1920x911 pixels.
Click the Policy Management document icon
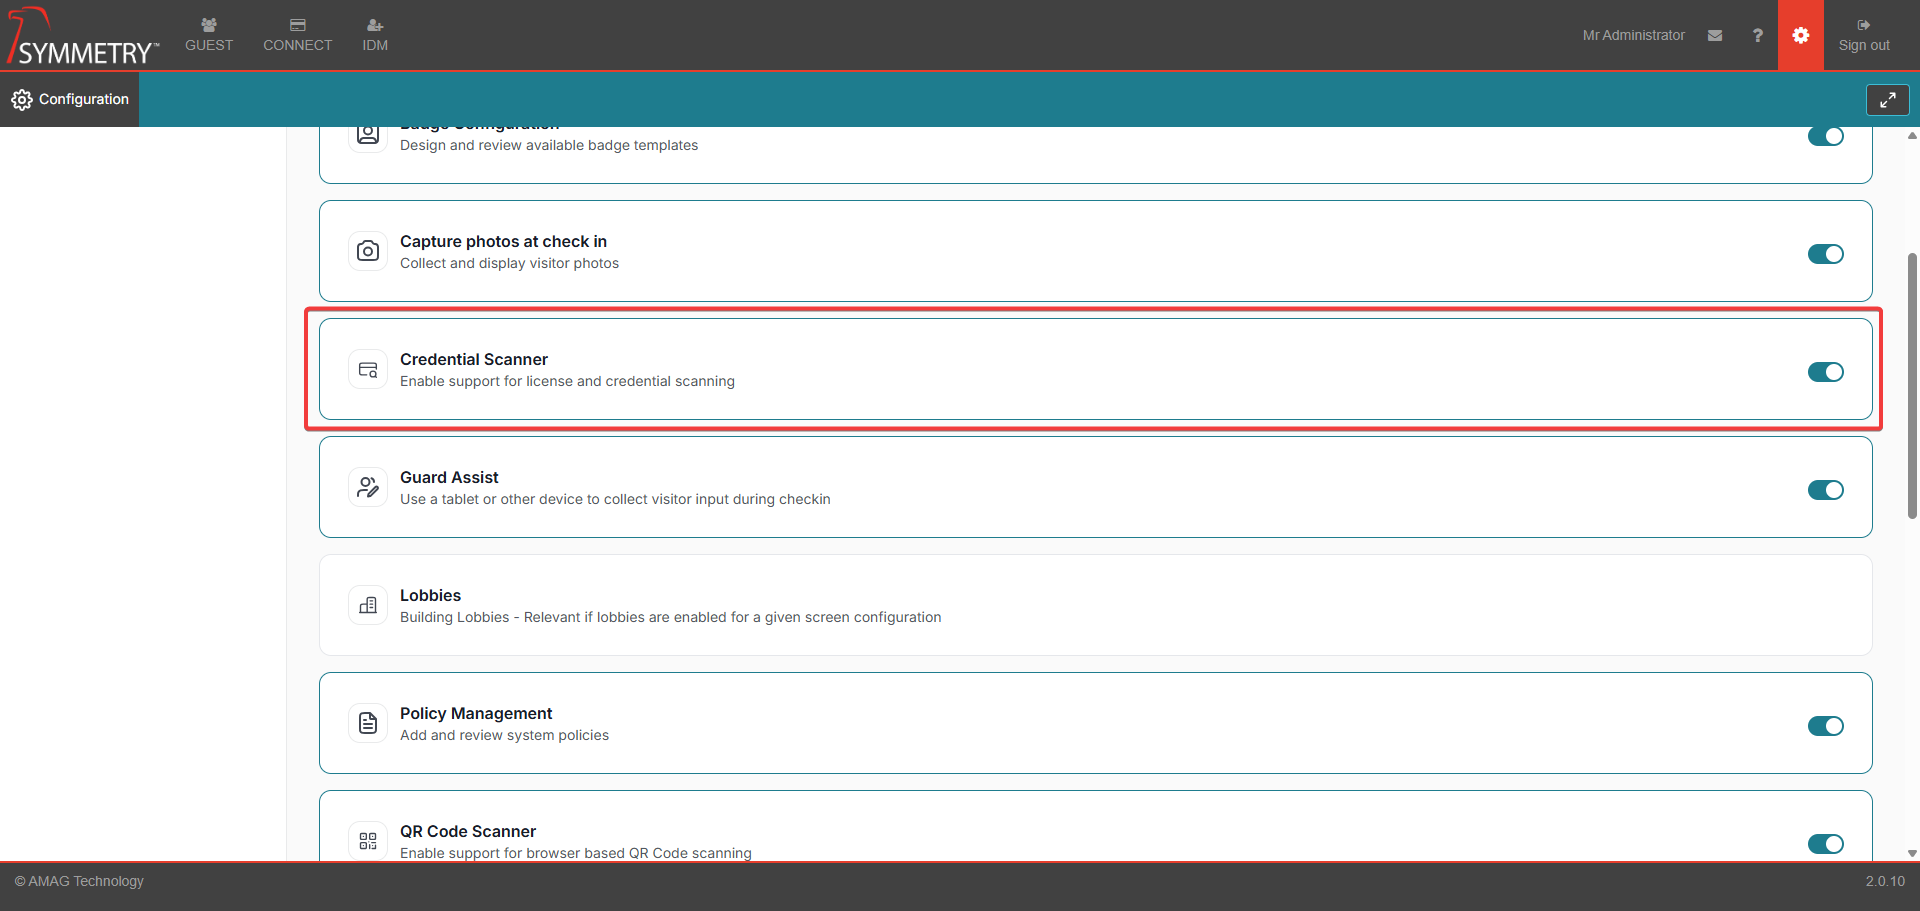pyautogui.click(x=368, y=723)
